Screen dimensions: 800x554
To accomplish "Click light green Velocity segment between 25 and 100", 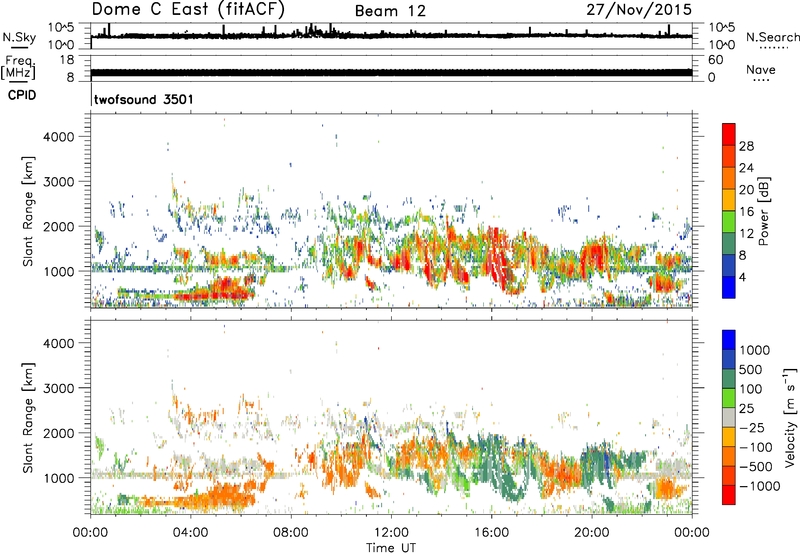I will [729, 398].
